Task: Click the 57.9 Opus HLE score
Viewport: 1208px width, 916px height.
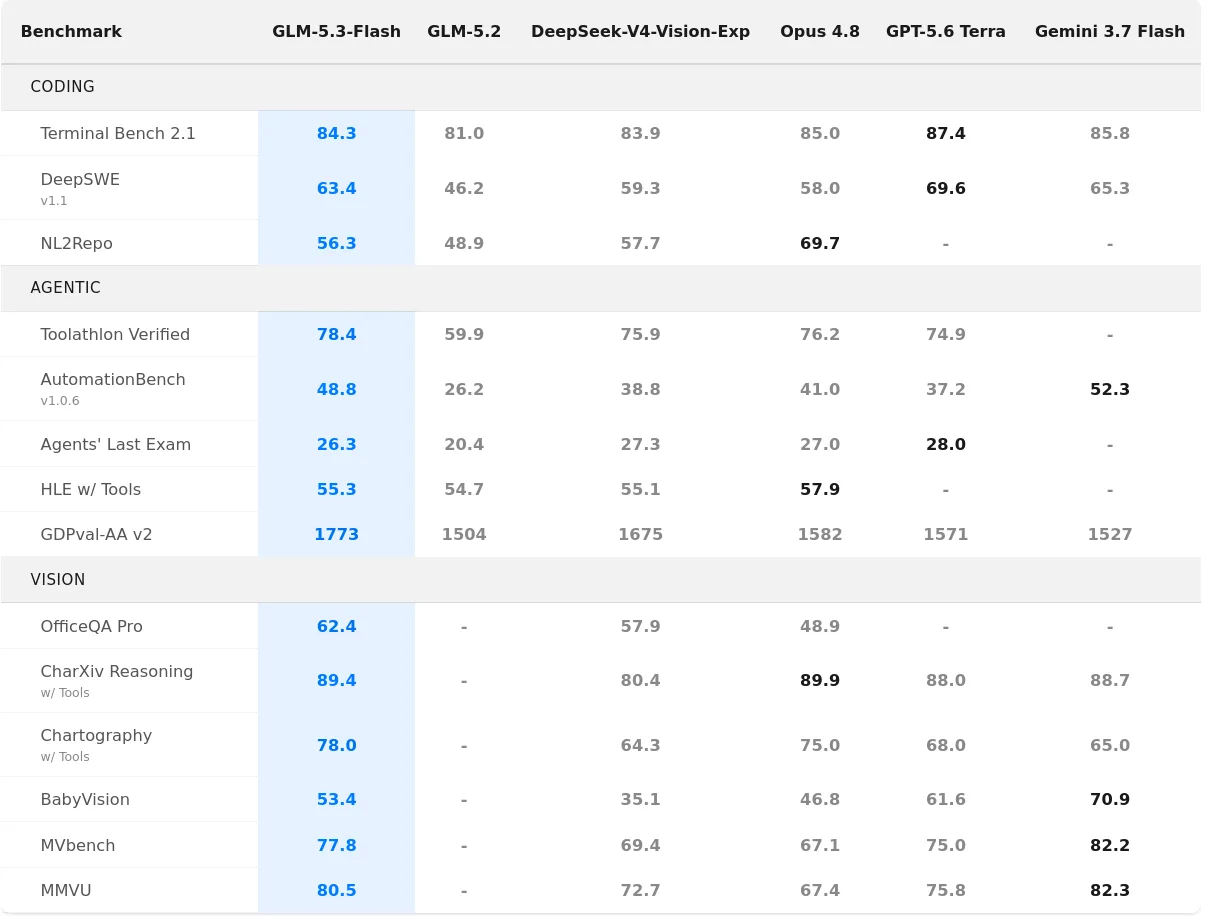Action: coord(820,490)
